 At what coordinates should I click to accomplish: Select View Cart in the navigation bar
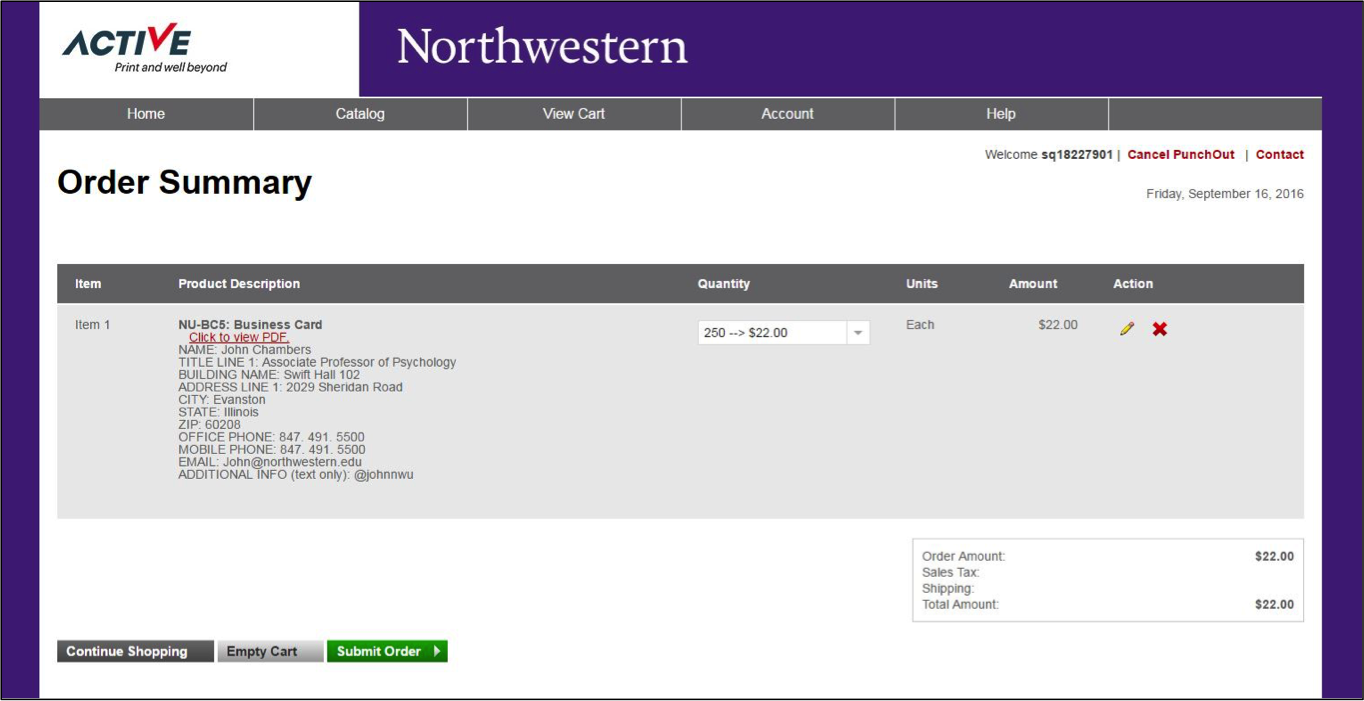(574, 114)
